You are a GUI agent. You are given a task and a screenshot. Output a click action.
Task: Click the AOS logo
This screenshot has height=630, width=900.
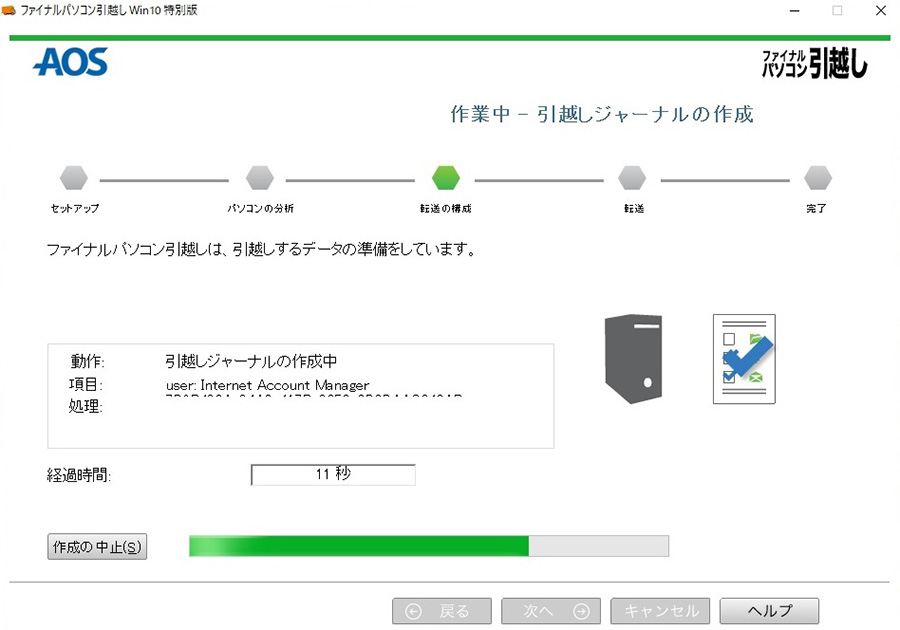(71, 62)
